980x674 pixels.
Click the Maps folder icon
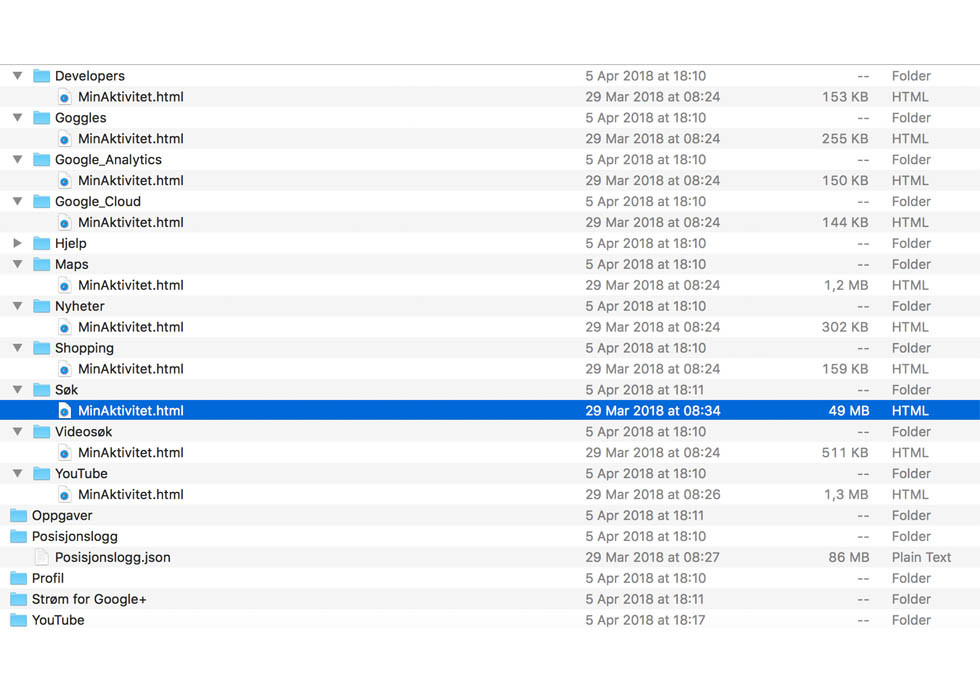tap(41, 264)
